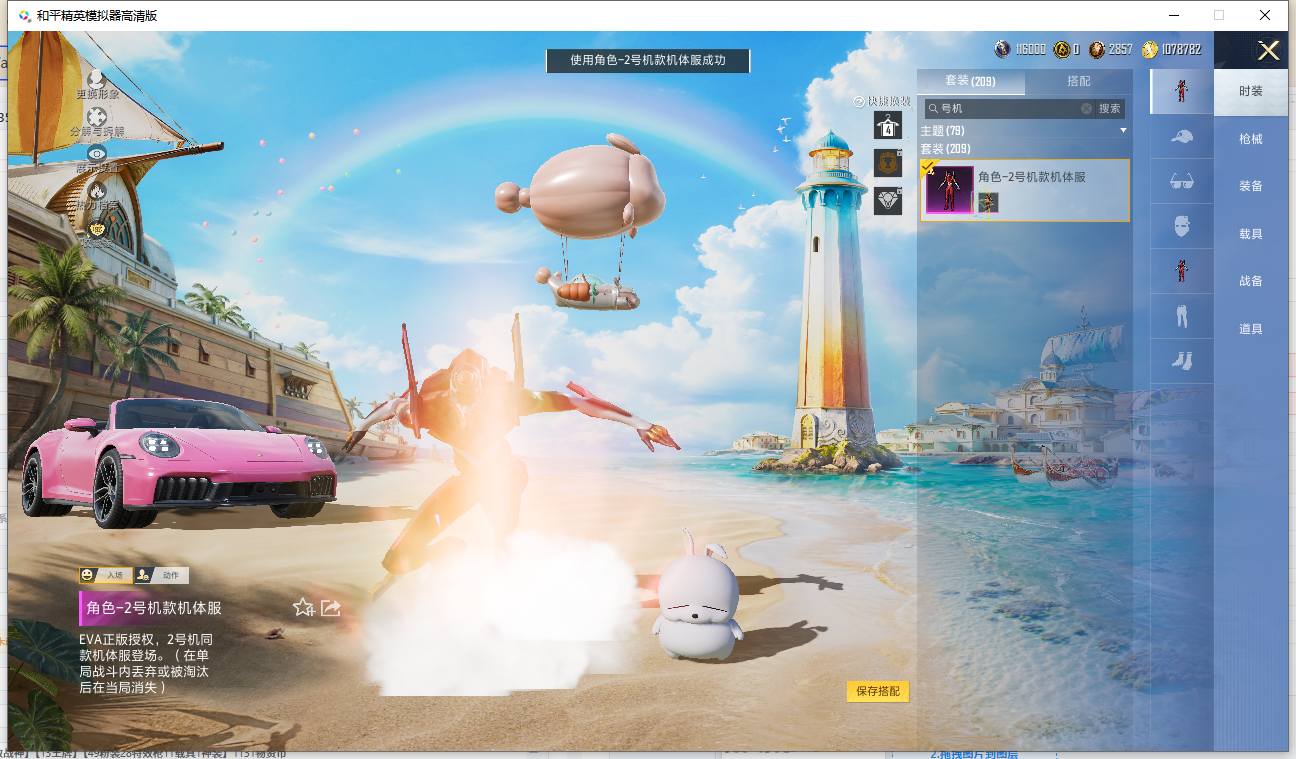The height and width of the screenshot is (759, 1296).
Task: Minimize the 和平精英模拟器高清版 window
Action: 1174,15
